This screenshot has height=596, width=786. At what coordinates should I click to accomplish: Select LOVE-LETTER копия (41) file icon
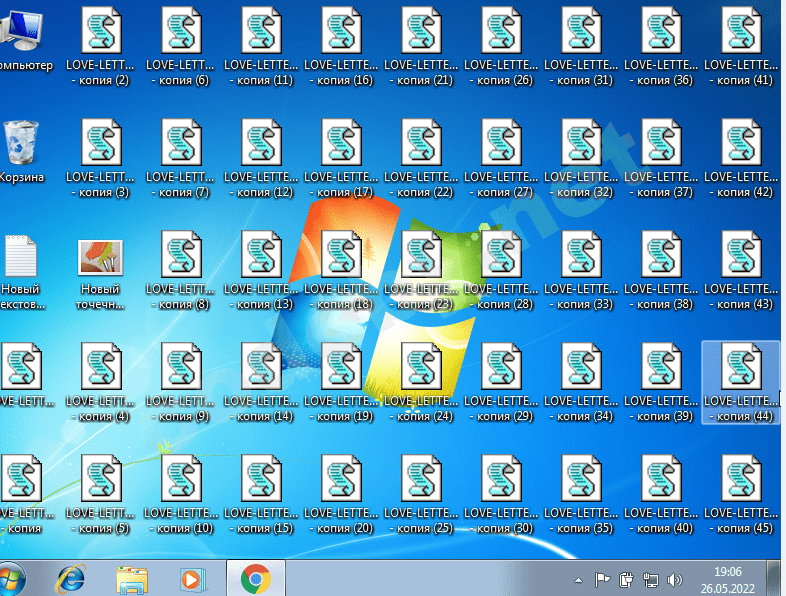point(741,31)
